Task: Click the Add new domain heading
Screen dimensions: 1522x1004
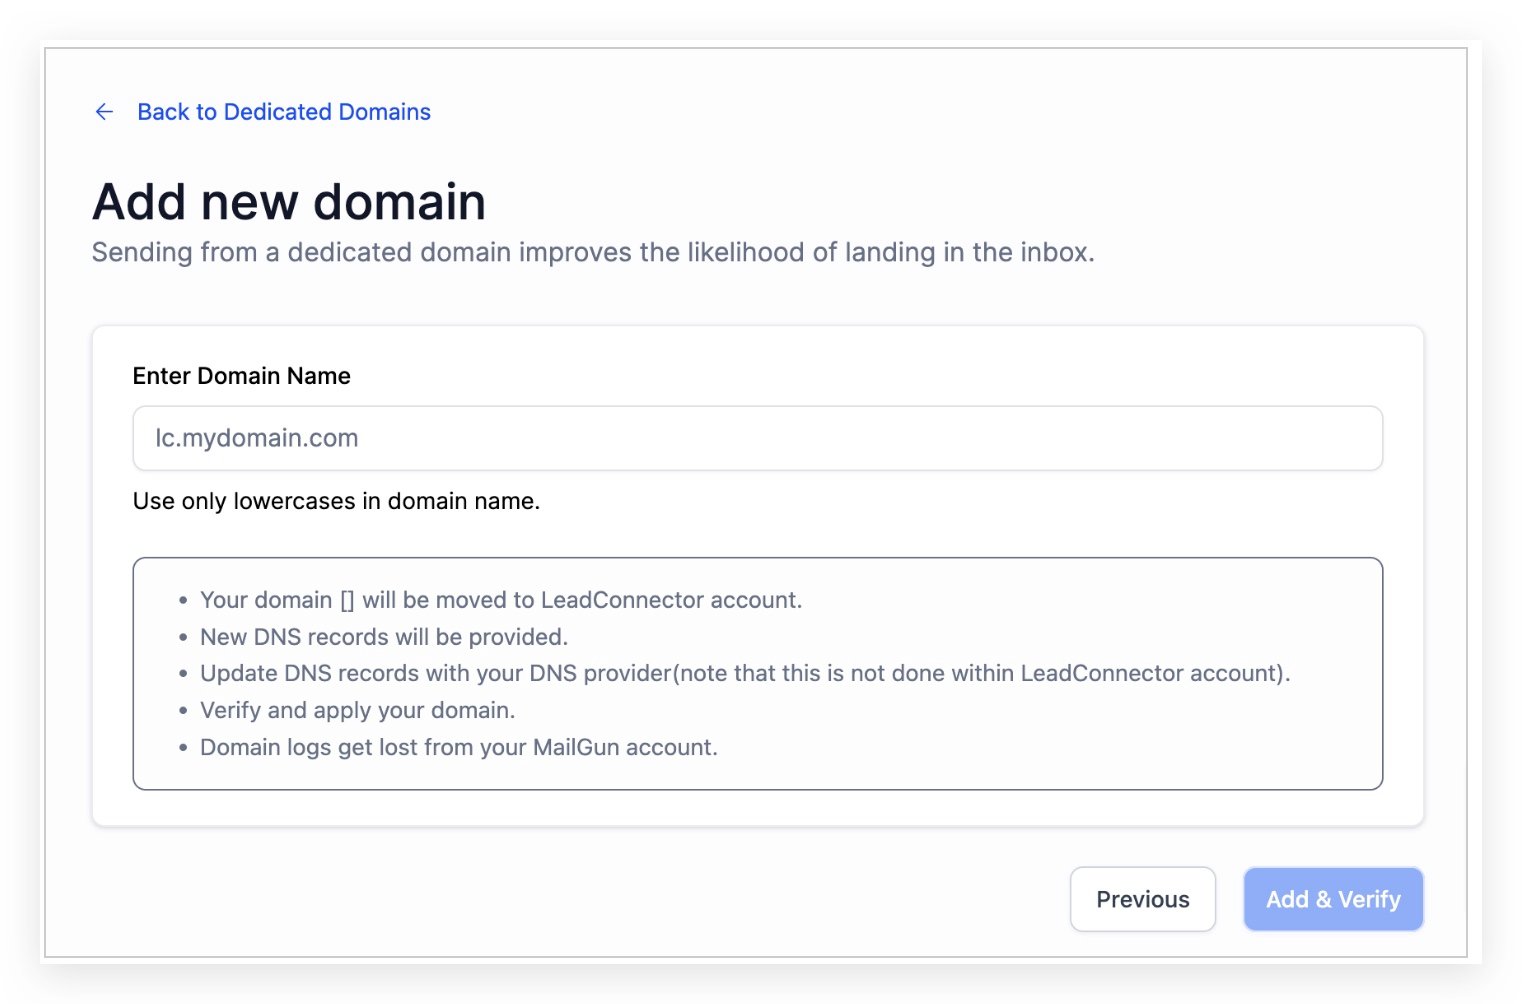Action: click(289, 202)
